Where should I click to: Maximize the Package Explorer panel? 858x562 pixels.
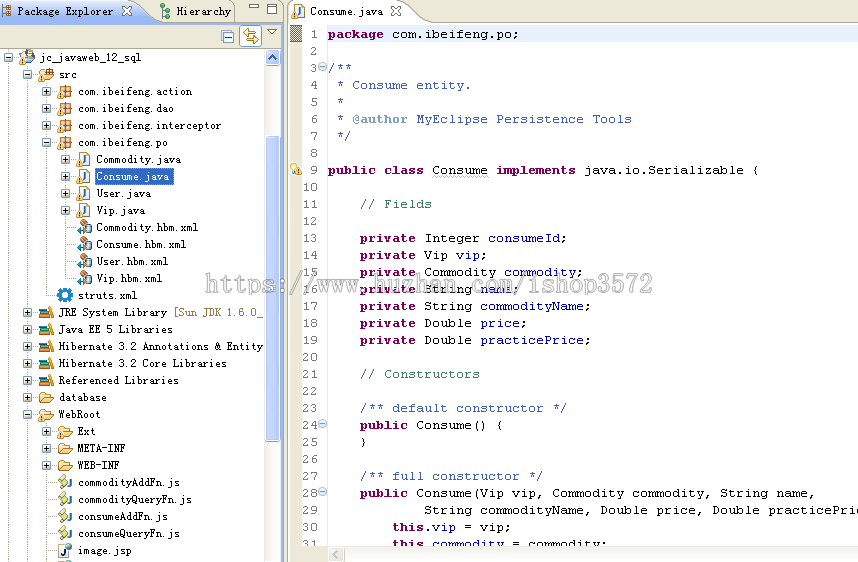272,8
